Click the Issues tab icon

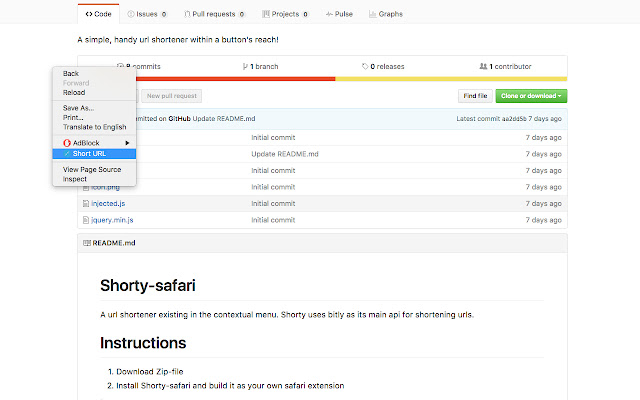pos(131,14)
